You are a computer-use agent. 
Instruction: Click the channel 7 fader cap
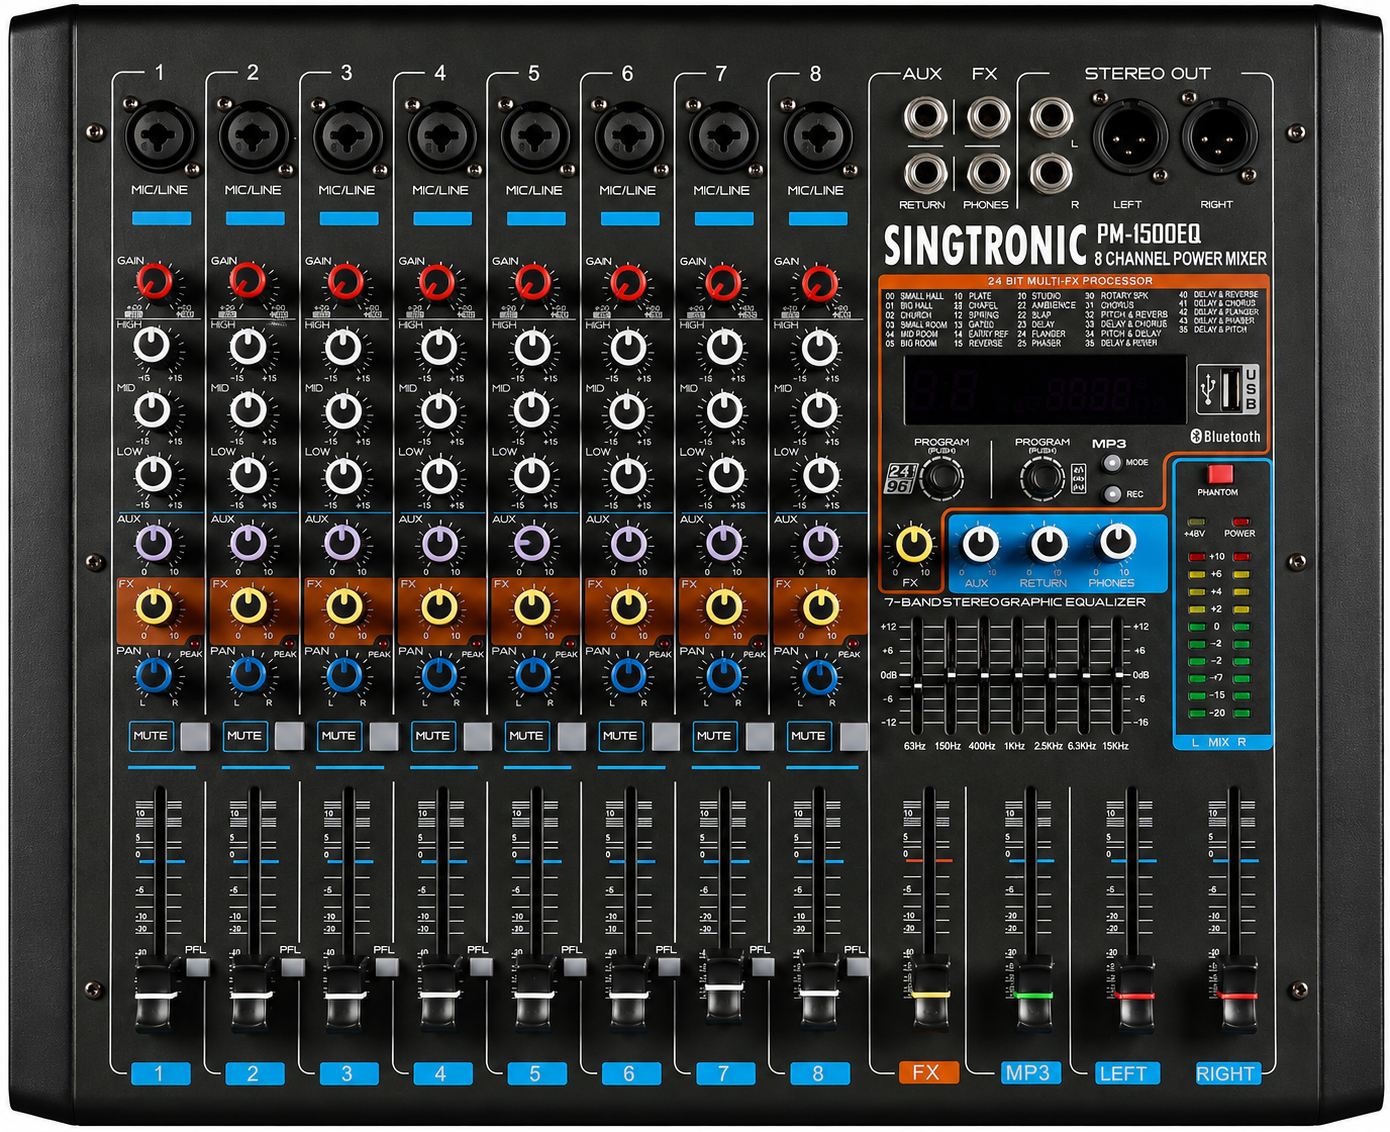pos(723,988)
